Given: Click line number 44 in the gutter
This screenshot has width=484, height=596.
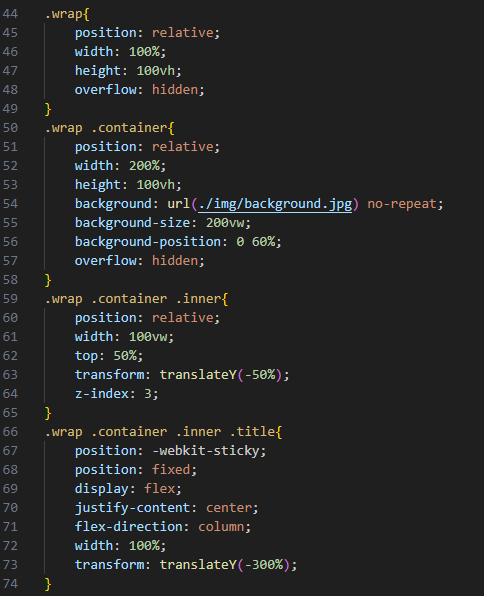Looking at the screenshot, I should tap(10, 14).
